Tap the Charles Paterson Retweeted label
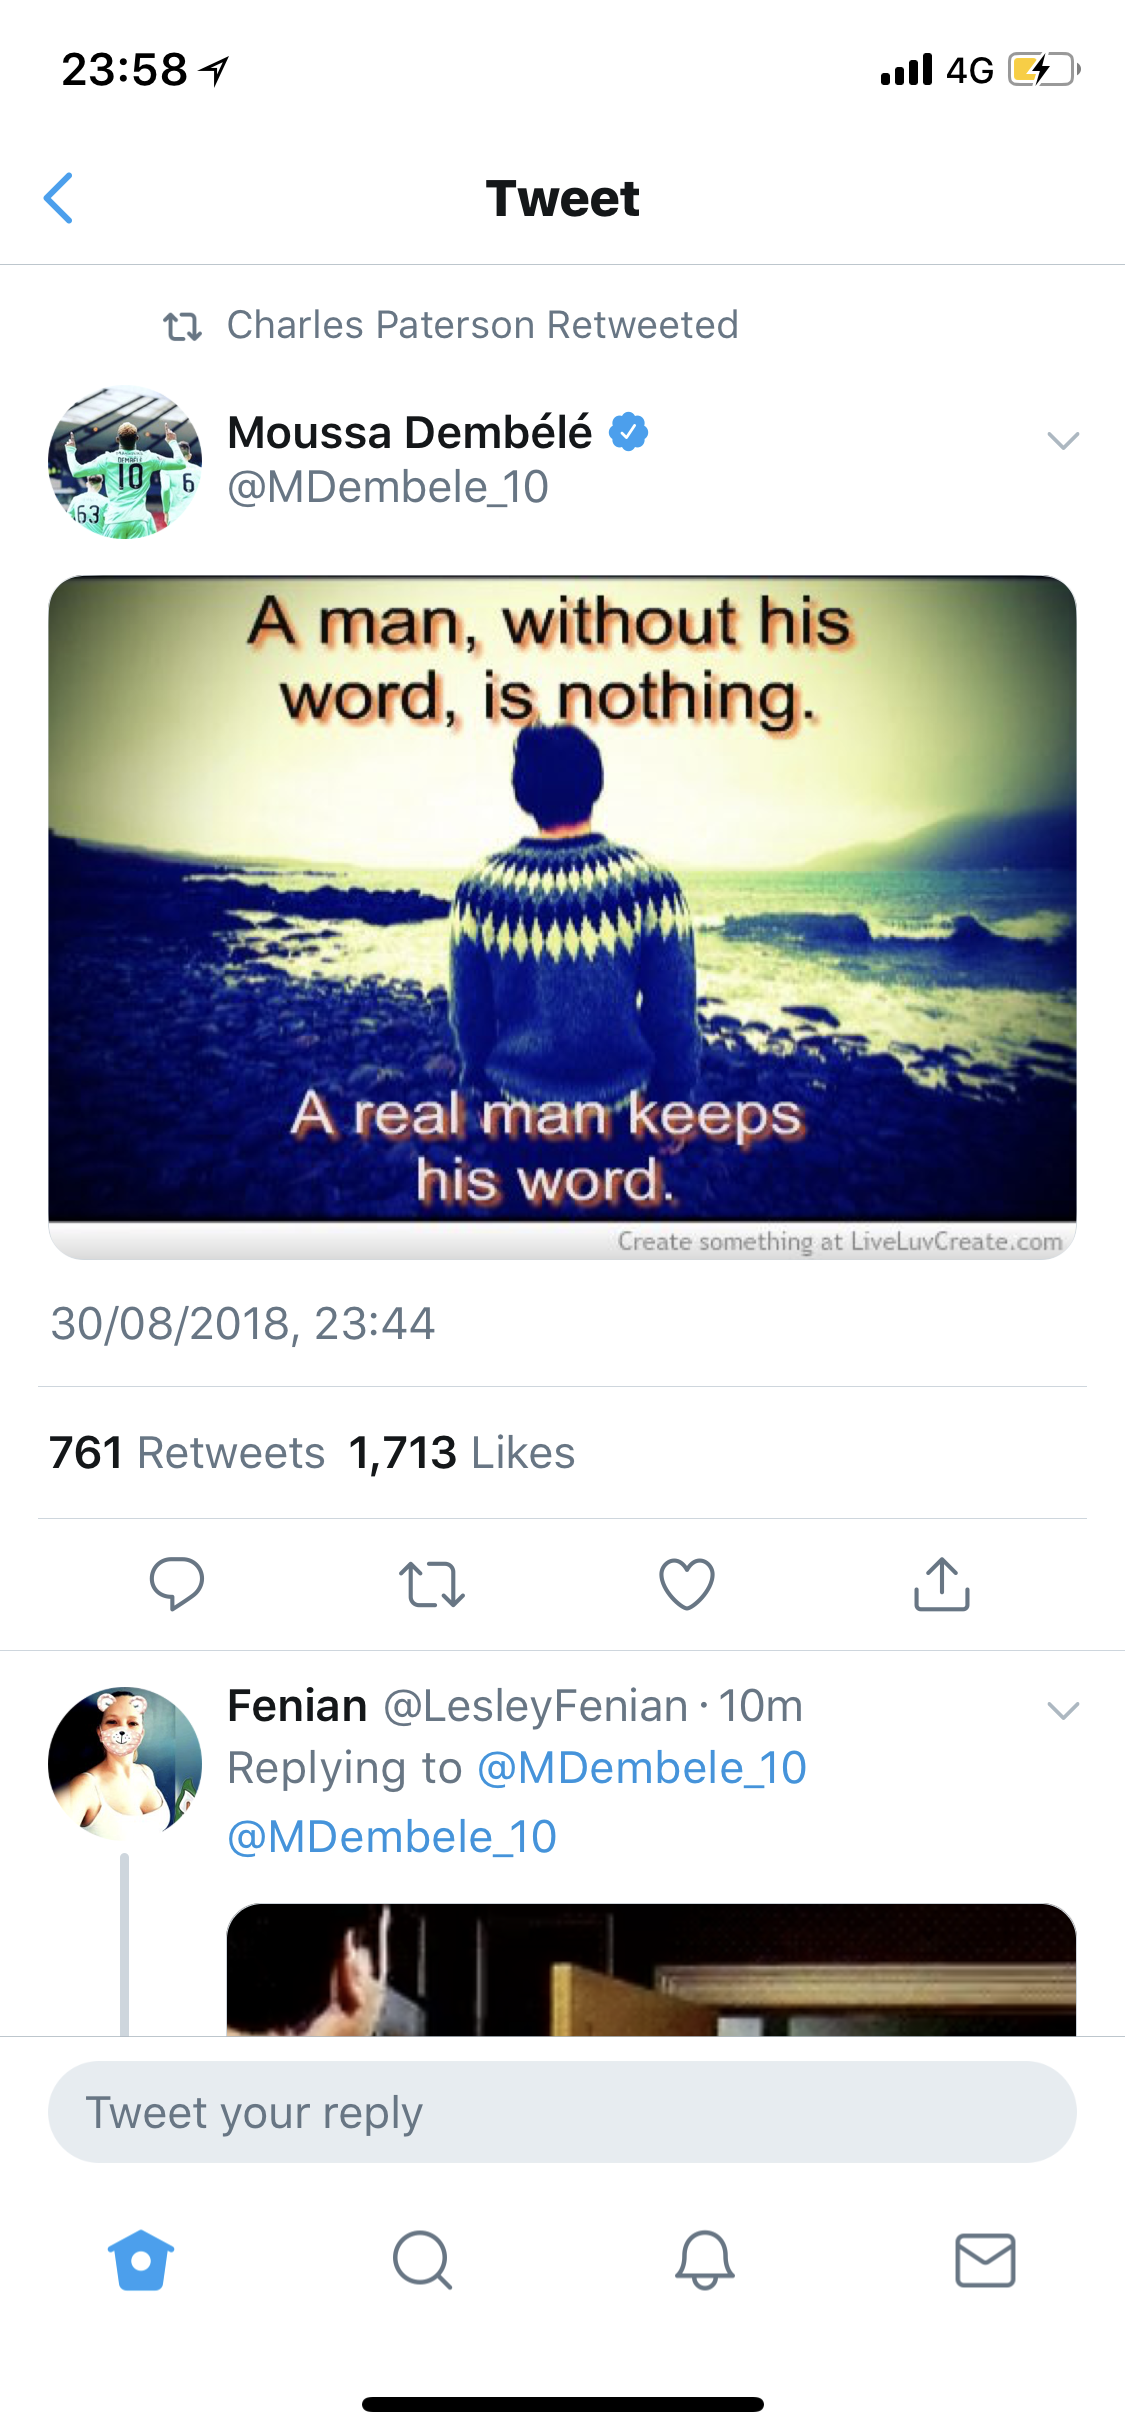This screenshot has height=2436, width=1125. coord(481,325)
